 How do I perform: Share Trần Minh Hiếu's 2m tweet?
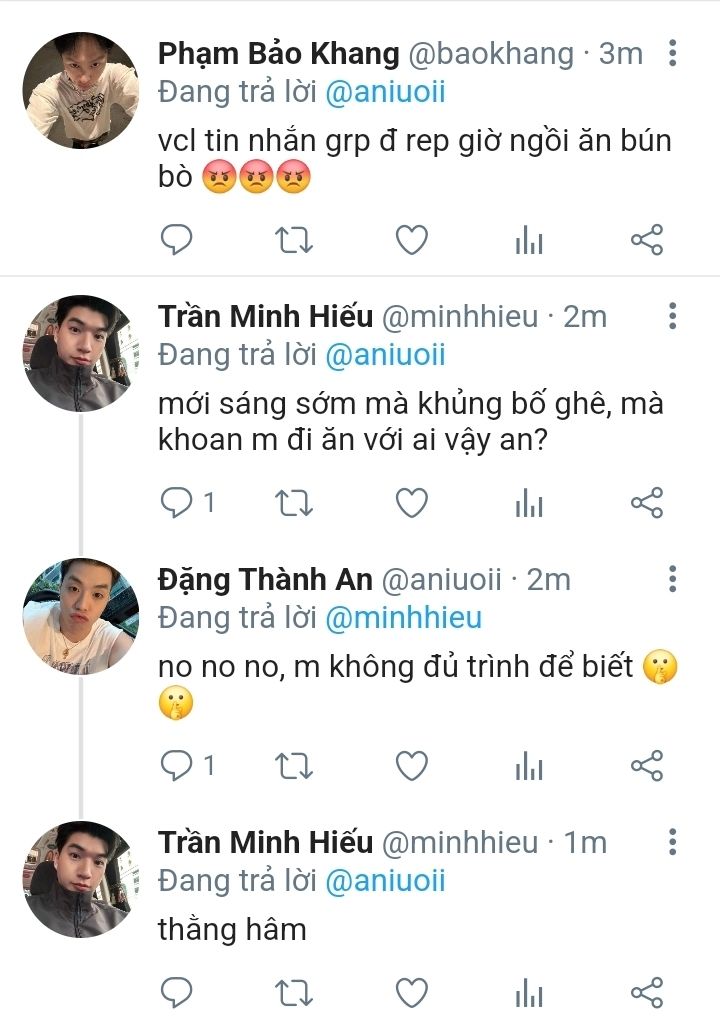point(647,503)
